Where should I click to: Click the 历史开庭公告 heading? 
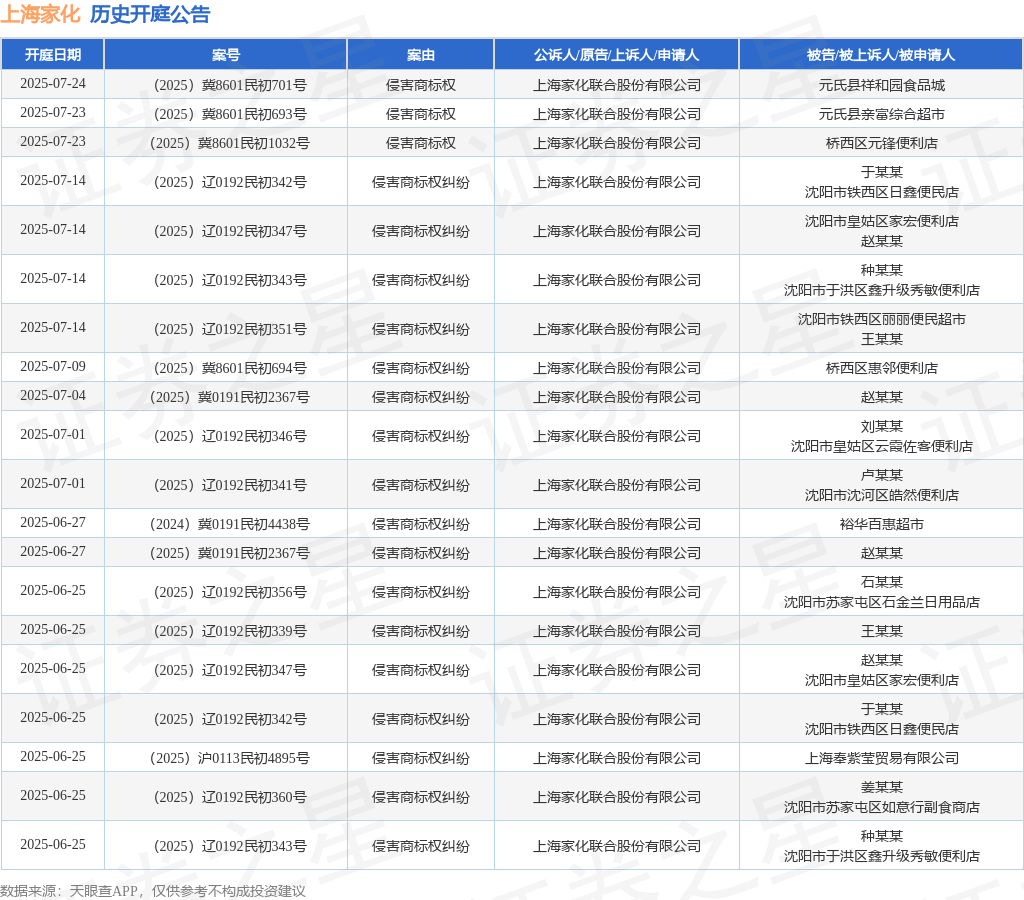tap(150, 14)
